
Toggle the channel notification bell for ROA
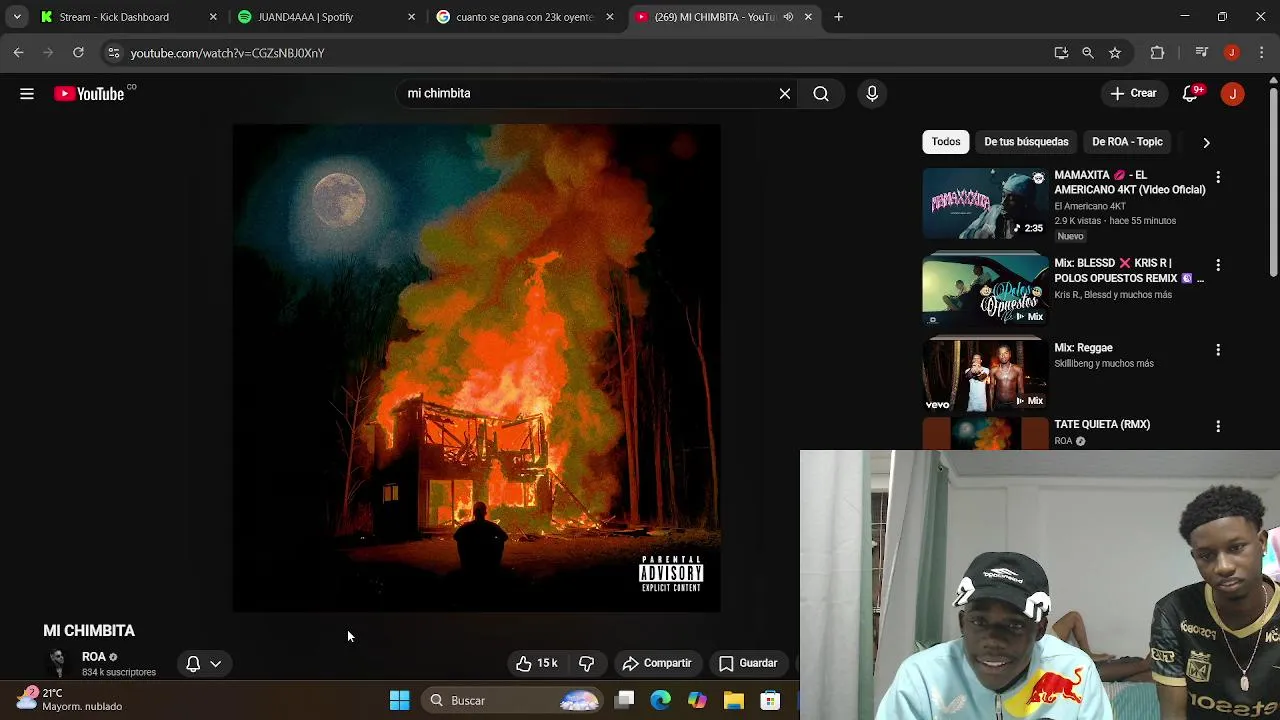[193, 663]
